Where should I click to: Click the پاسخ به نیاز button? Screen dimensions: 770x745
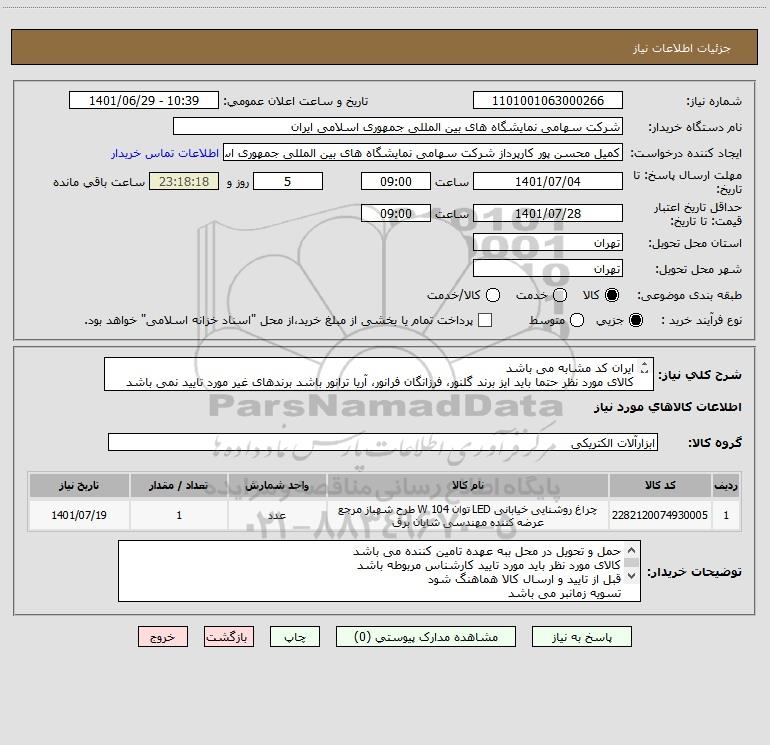tap(582, 637)
